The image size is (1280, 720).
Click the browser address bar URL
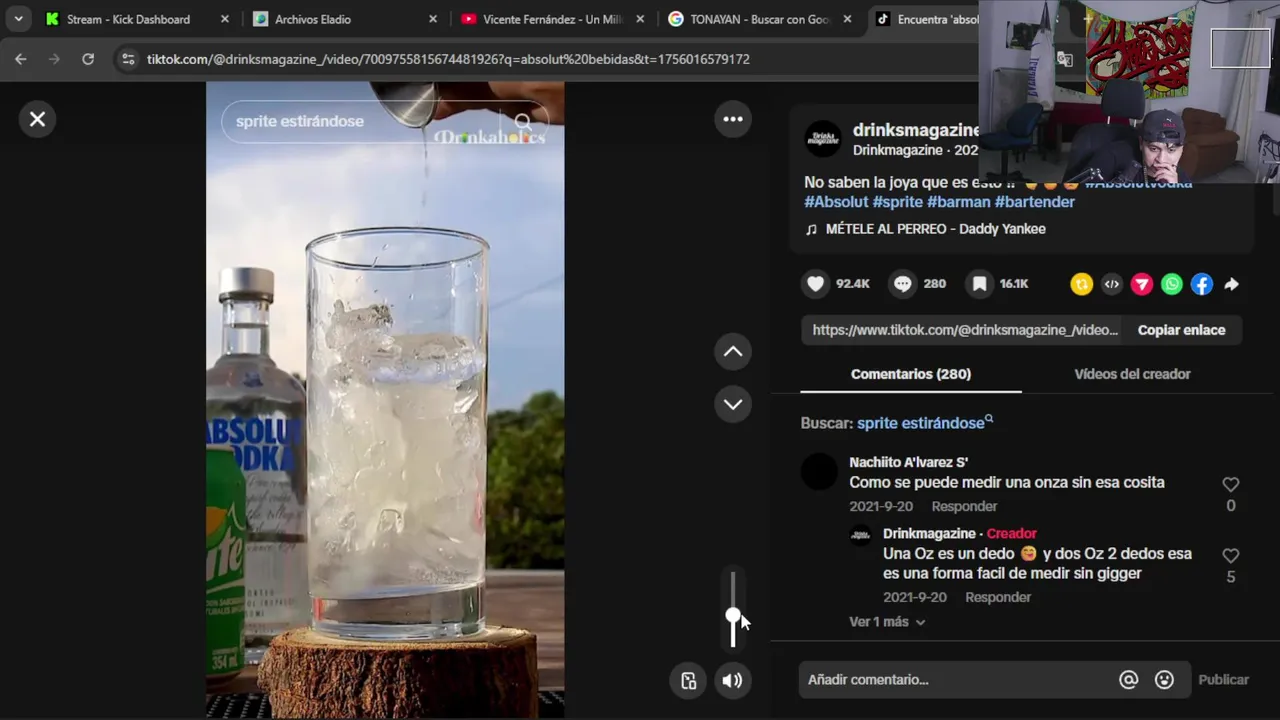coord(448,59)
